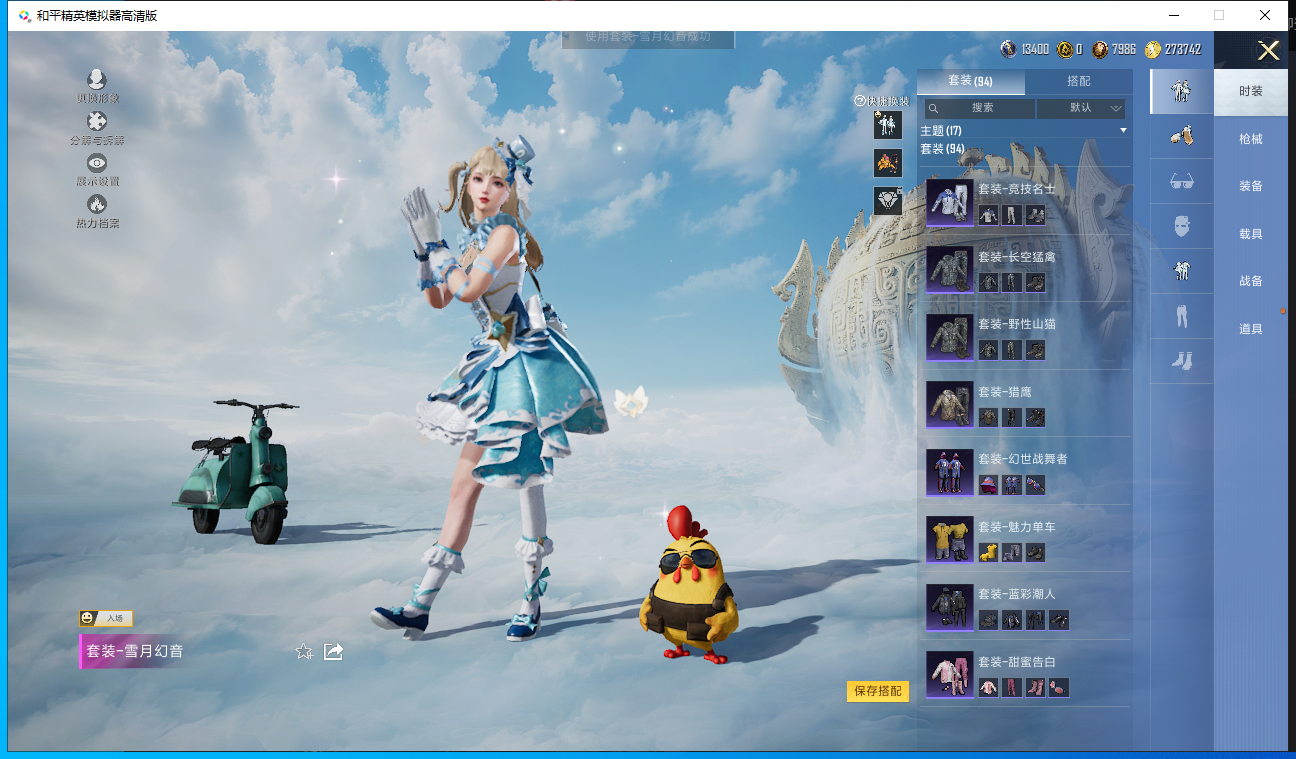Pick the pink pants piece of 甜蜜告白
Image resolution: width=1296 pixels, height=759 pixels.
pyautogui.click(x=1012, y=687)
